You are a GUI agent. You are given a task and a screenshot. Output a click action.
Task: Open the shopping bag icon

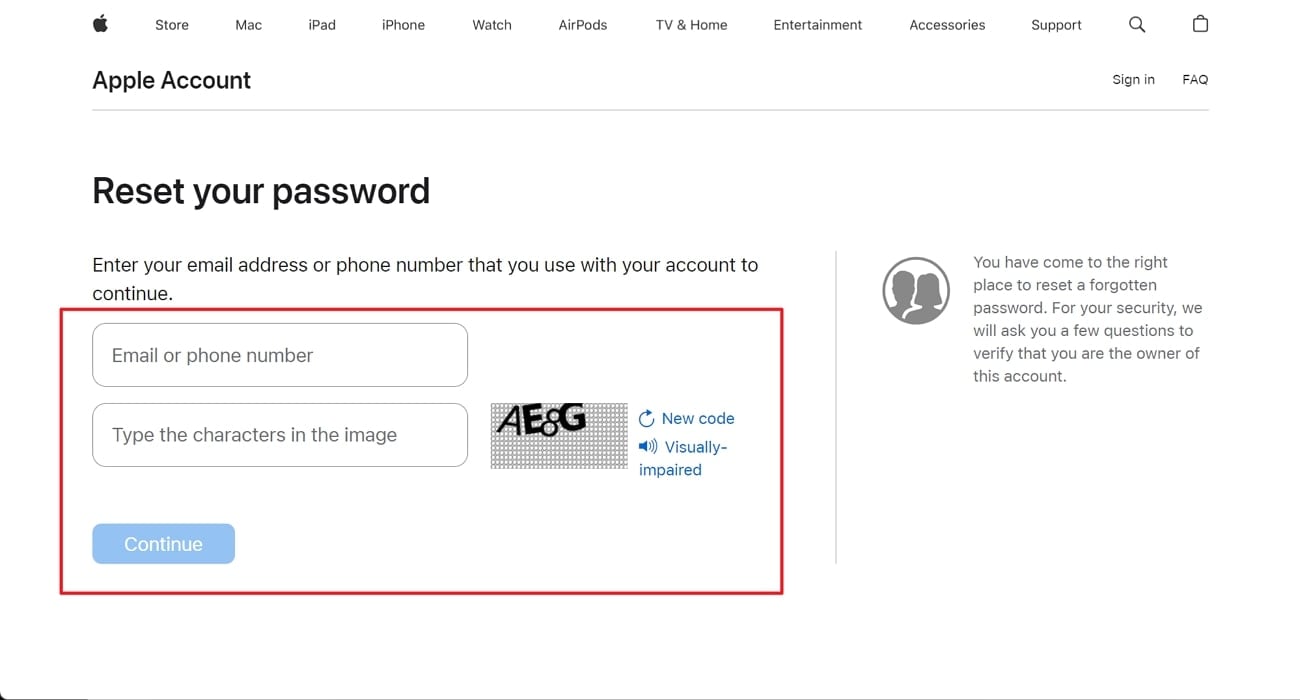[1200, 24]
